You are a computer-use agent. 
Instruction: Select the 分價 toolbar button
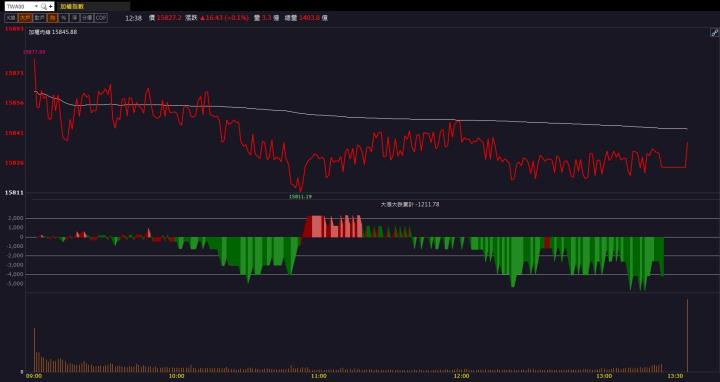(x=87, y=18)
